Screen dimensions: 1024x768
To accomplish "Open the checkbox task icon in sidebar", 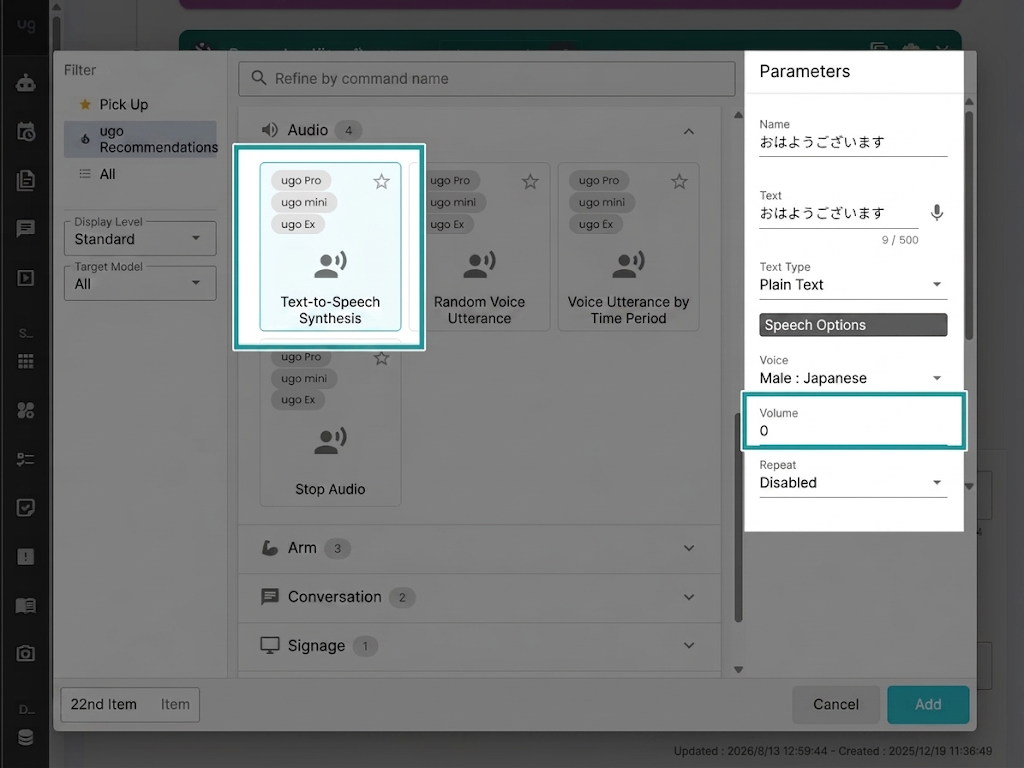I will coord(25,507).
